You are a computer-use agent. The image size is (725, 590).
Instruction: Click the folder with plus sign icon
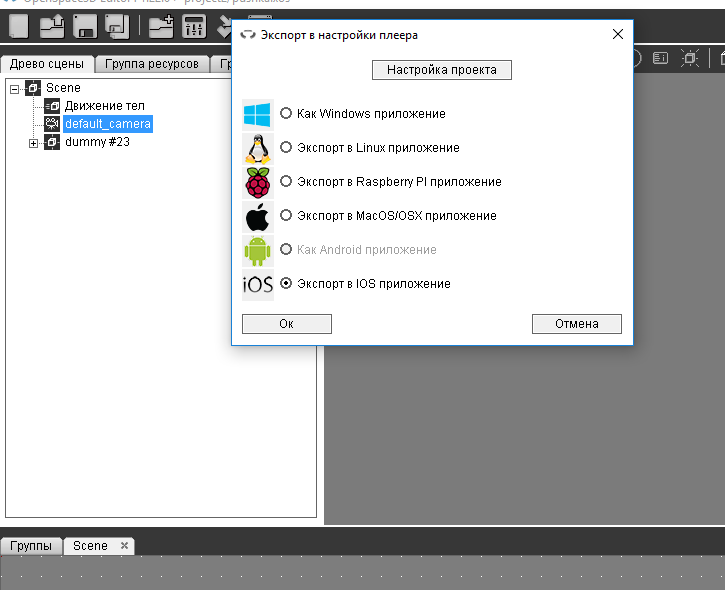pos(161,26)
